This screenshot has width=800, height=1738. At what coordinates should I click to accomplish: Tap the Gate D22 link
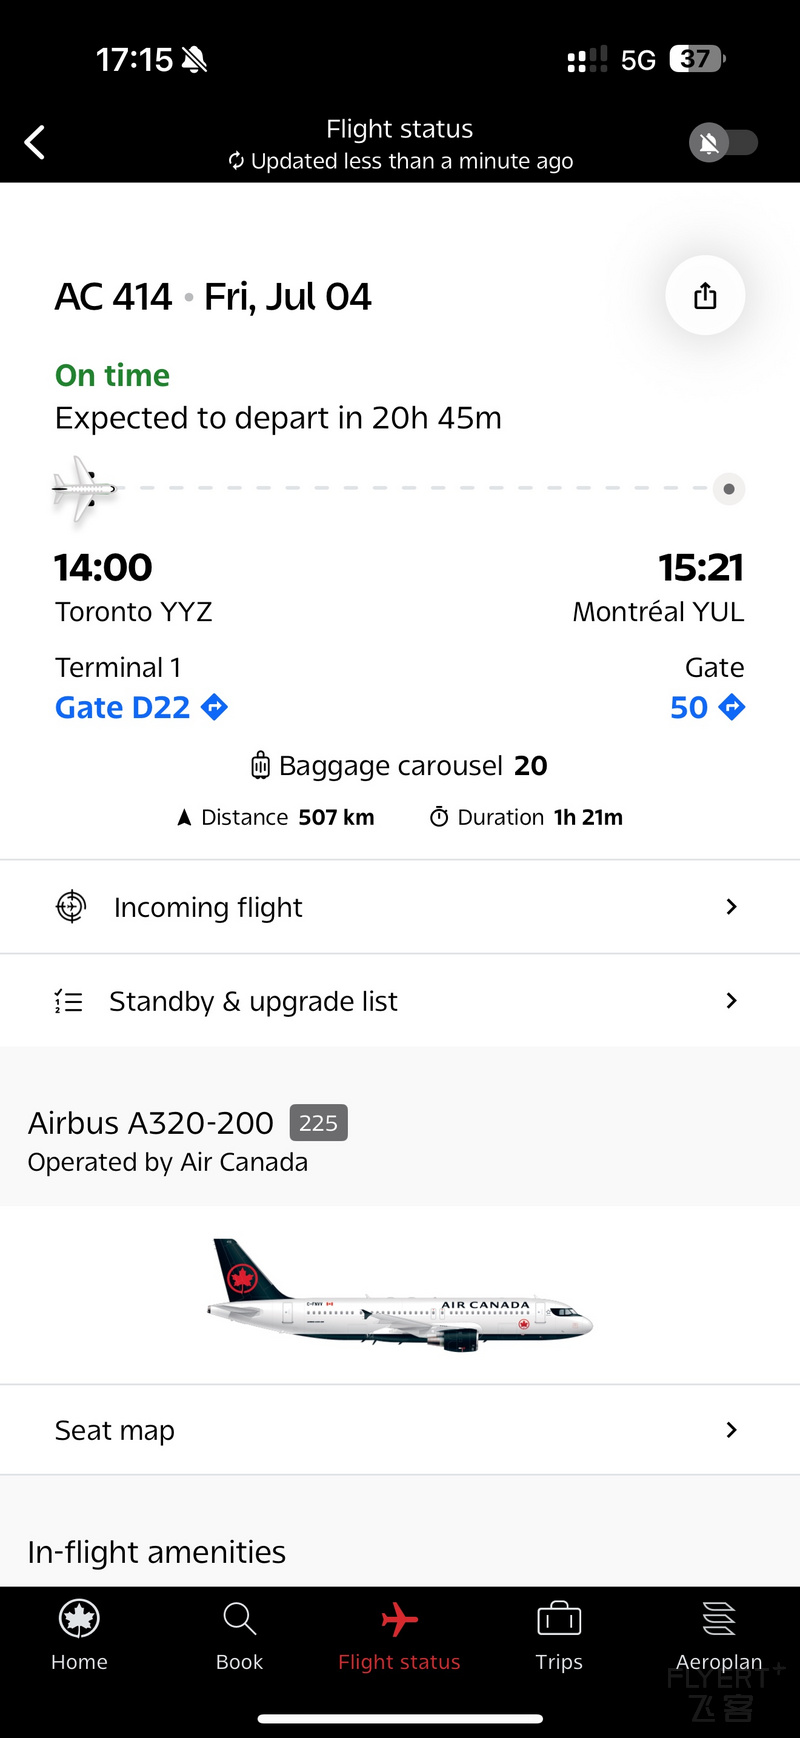[x=122, y=707]
